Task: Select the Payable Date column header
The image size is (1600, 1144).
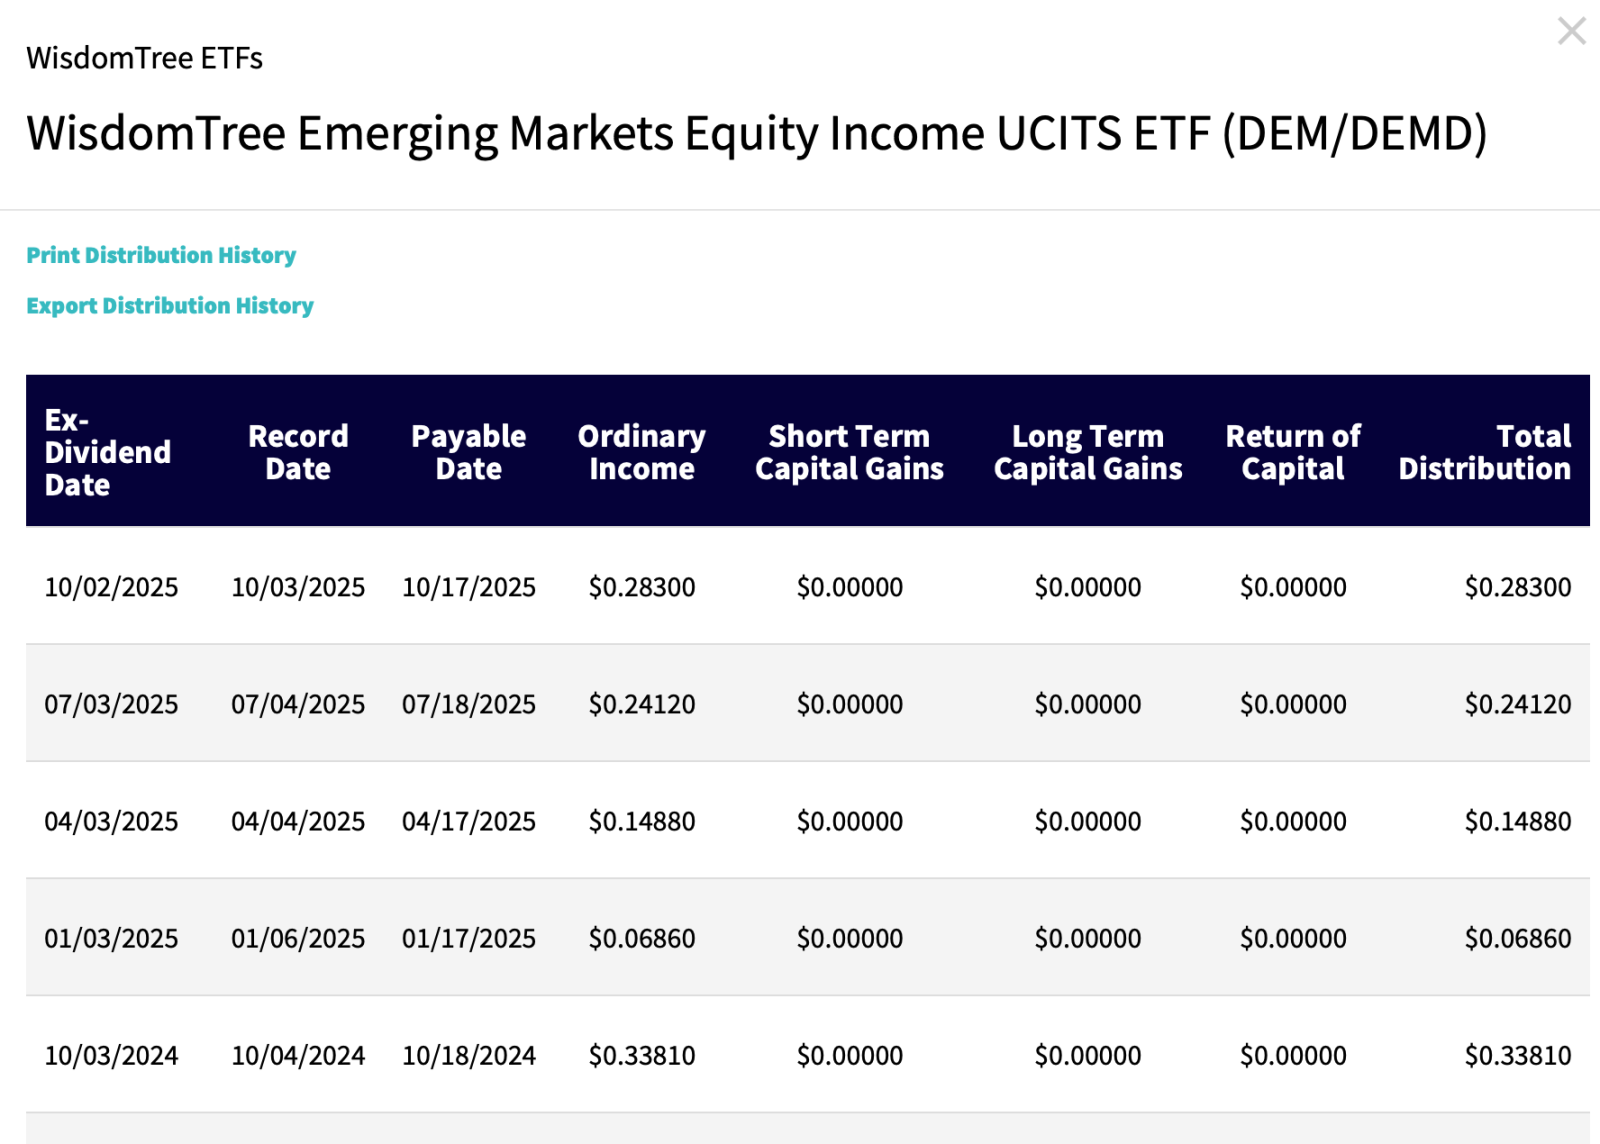Action: coord(468,452)
